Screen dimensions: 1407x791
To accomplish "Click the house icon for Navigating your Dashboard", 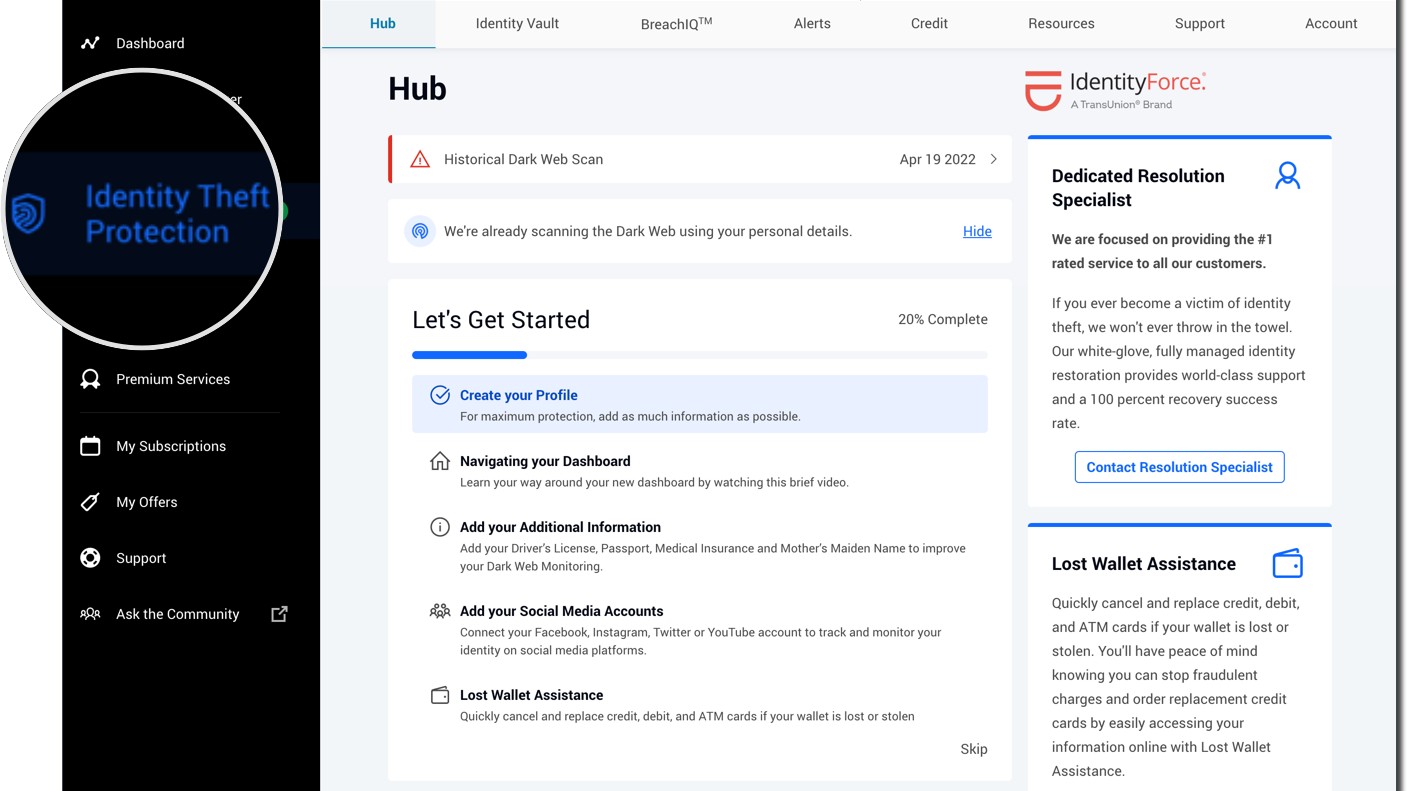I will coord(440,461).
